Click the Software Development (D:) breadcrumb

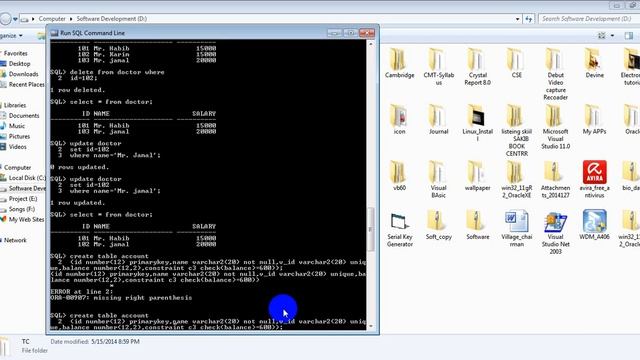point(111,19)
